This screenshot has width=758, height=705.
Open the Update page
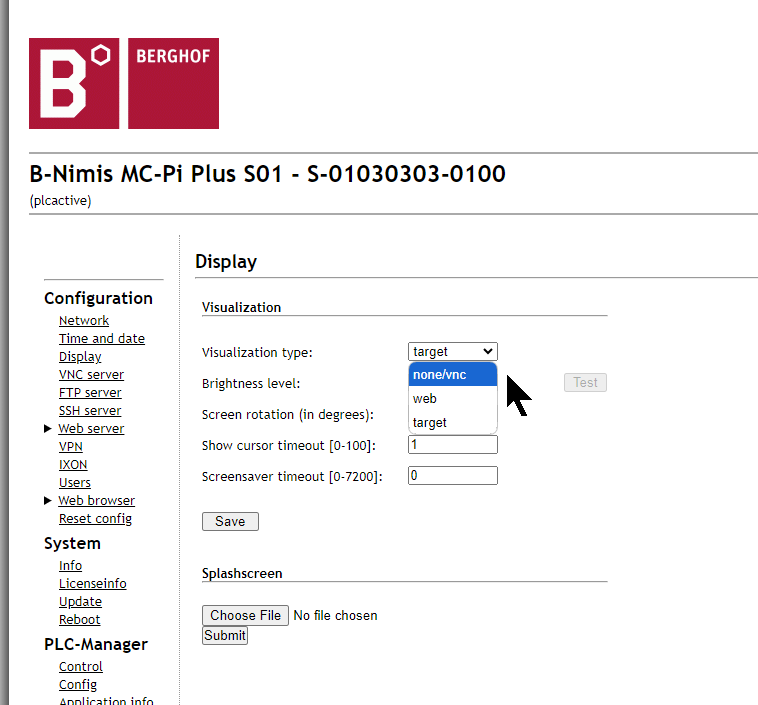(x=81, y=602)
